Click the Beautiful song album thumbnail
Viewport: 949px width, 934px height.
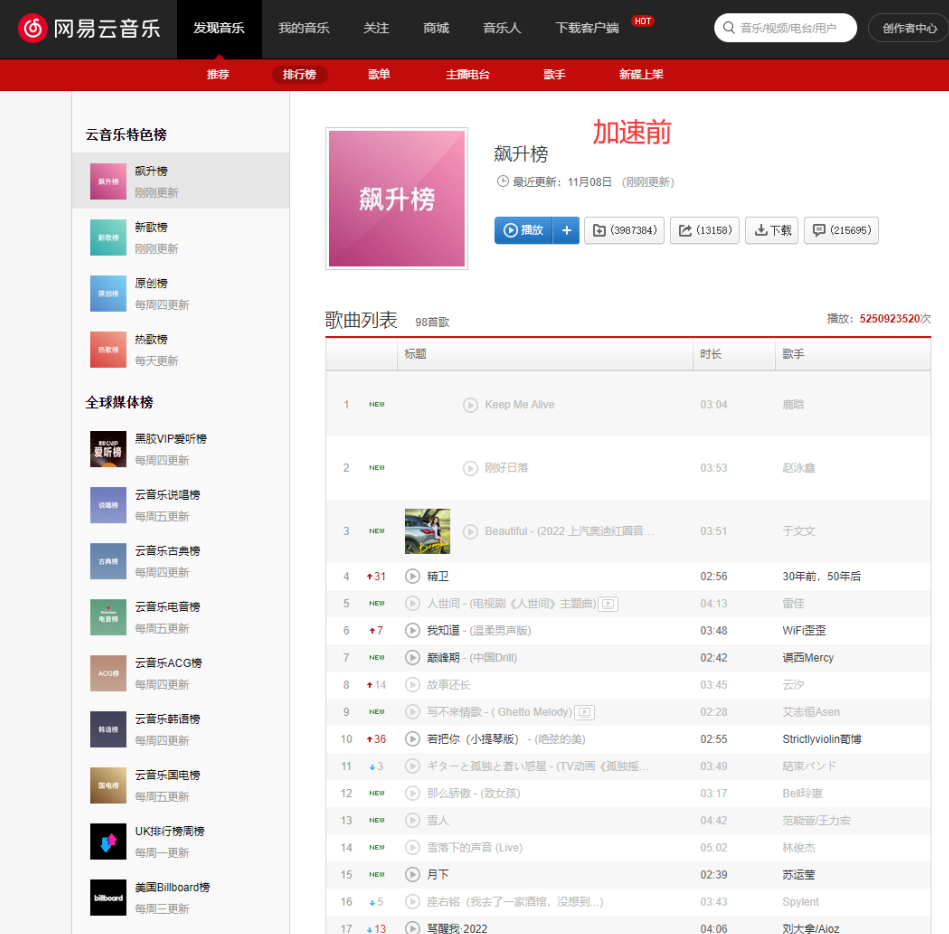(x=427, y=531)
